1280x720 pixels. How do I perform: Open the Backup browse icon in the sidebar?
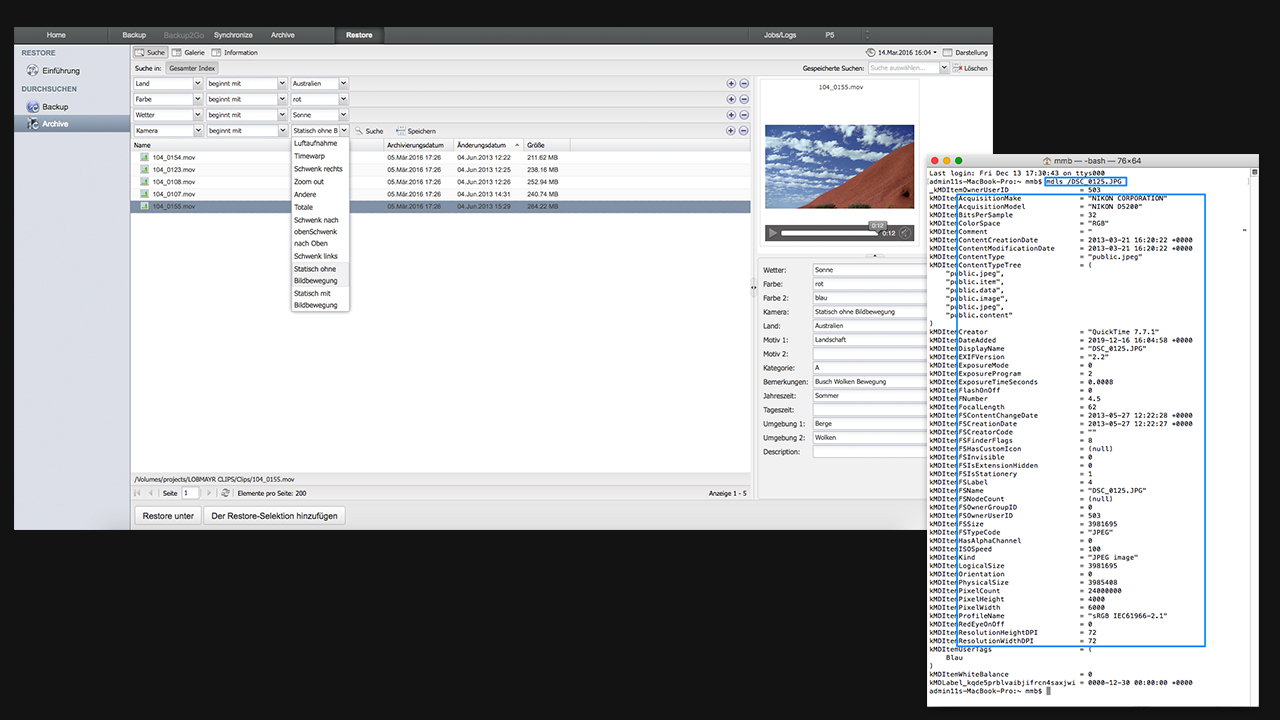32,107
